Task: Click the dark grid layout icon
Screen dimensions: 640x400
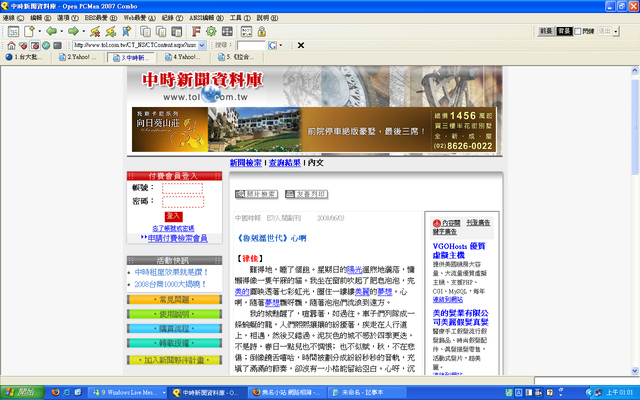Action: (x=227, y=31)
